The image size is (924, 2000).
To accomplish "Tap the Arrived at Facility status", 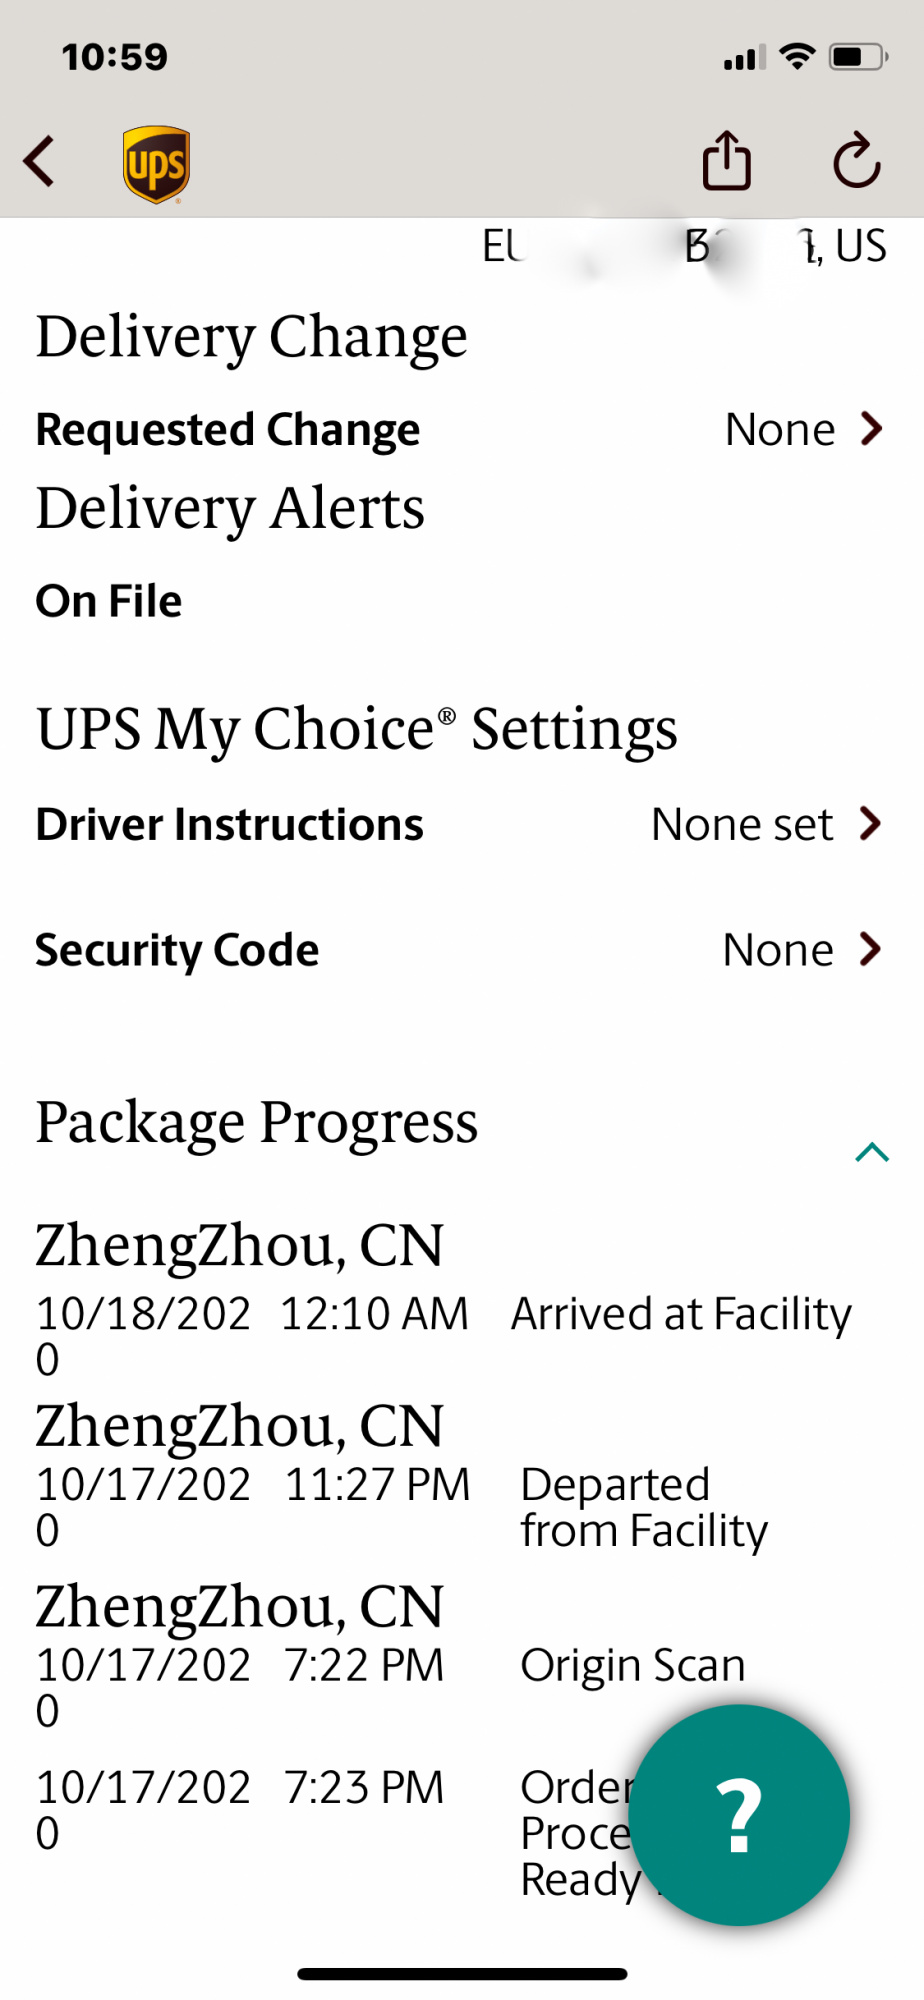I will point(681,1314).
